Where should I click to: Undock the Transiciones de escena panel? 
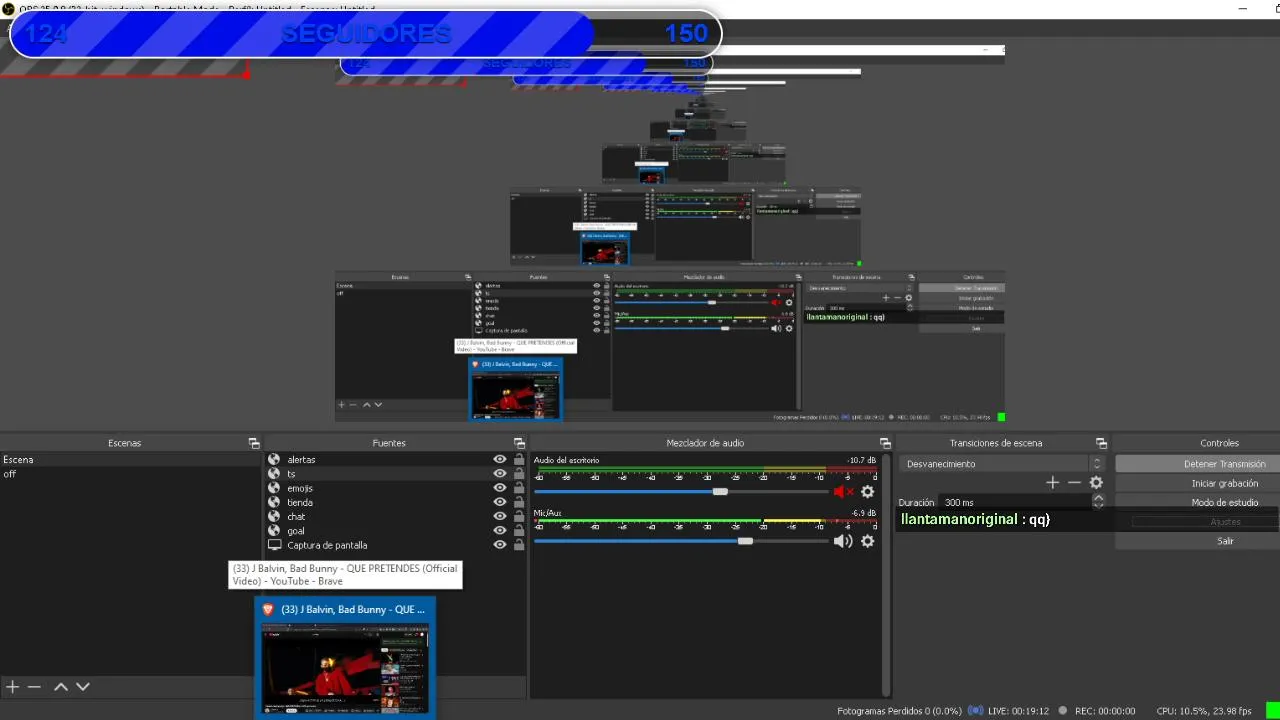pyautogui.click(x=1101, y=443)
